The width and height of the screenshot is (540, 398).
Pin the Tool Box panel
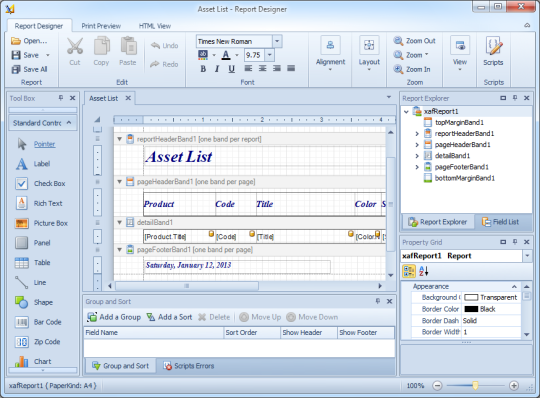point(61,98)
